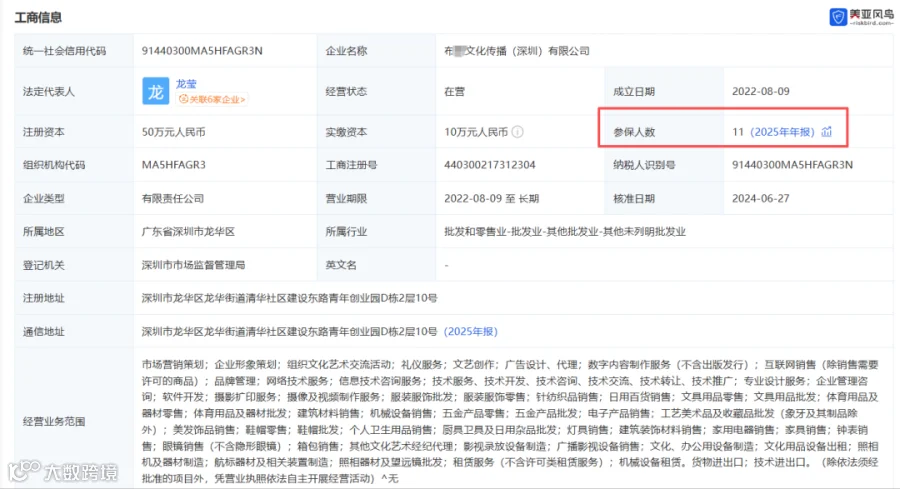Select the 2022-08-09 至 长期 value
The width and height of the screenshot is (900, 489).
(491, 199)
